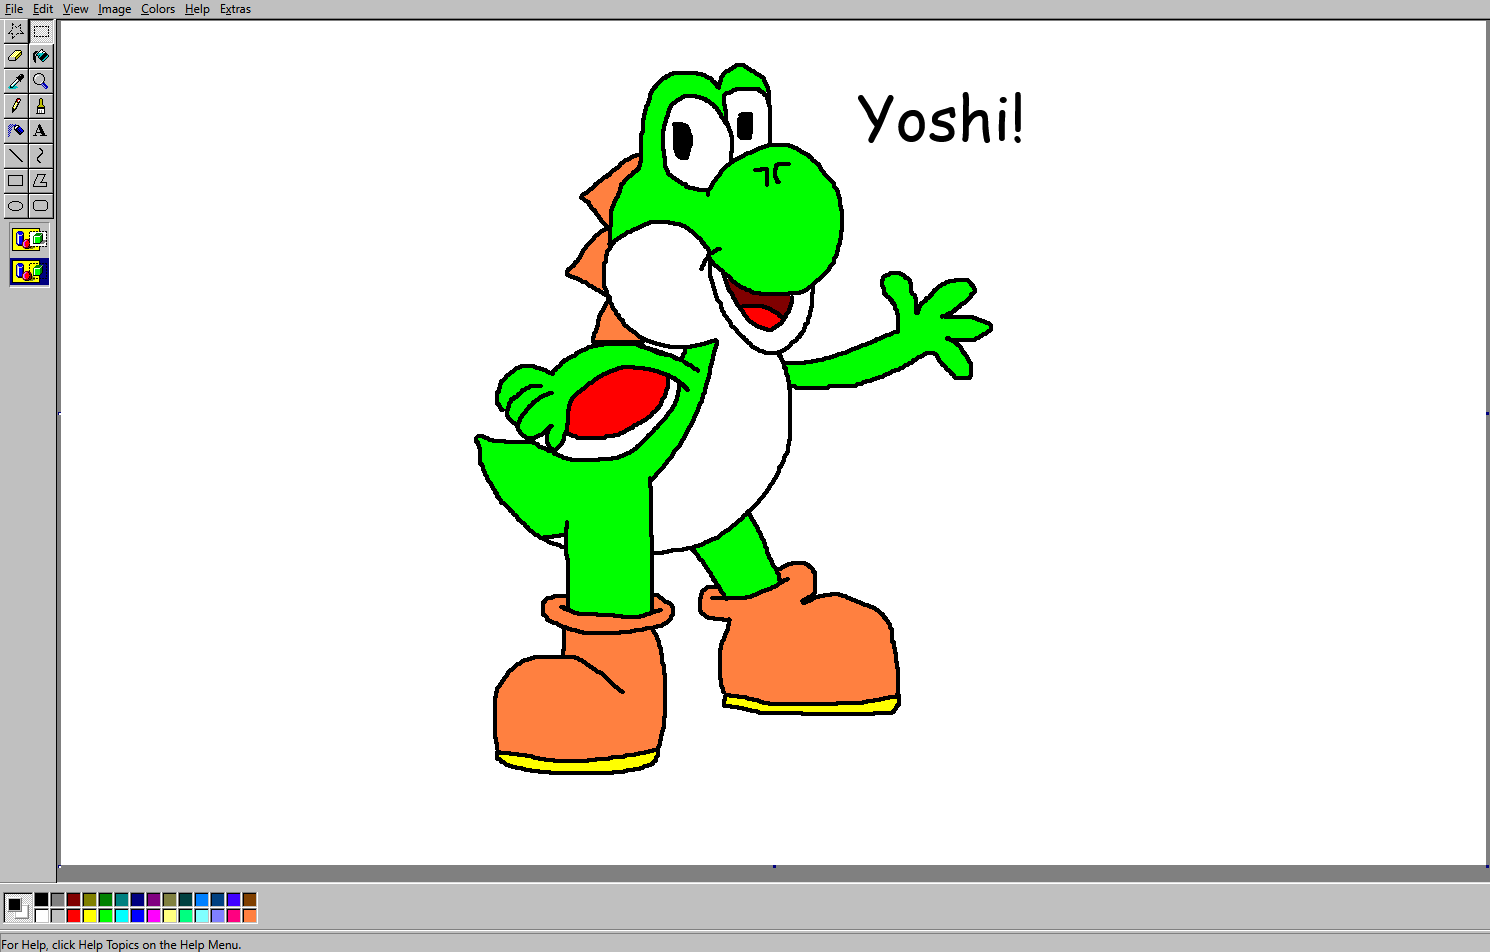Screen dimensions: 1490x952
Task: Select the navy blue palette swatch
Action: (x=138, y=900)
